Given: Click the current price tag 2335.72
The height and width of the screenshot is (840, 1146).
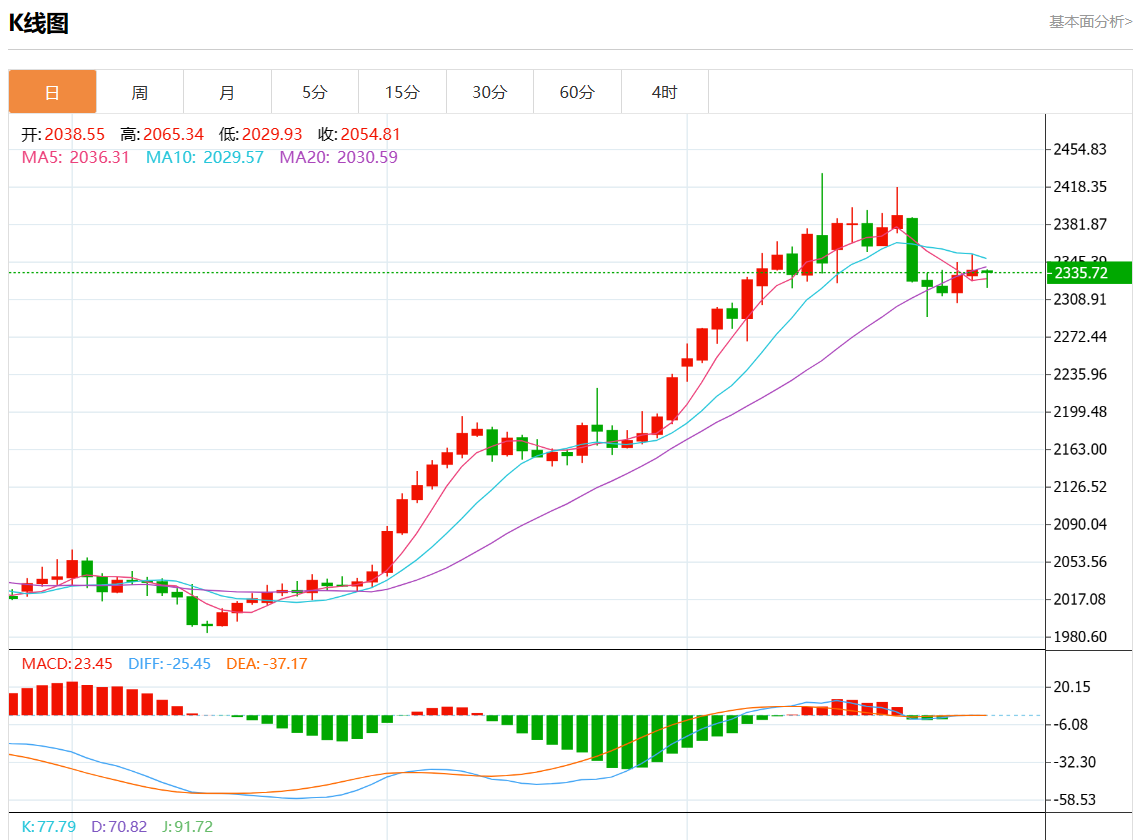Looking at the screenshot, I should point(1090,273).
